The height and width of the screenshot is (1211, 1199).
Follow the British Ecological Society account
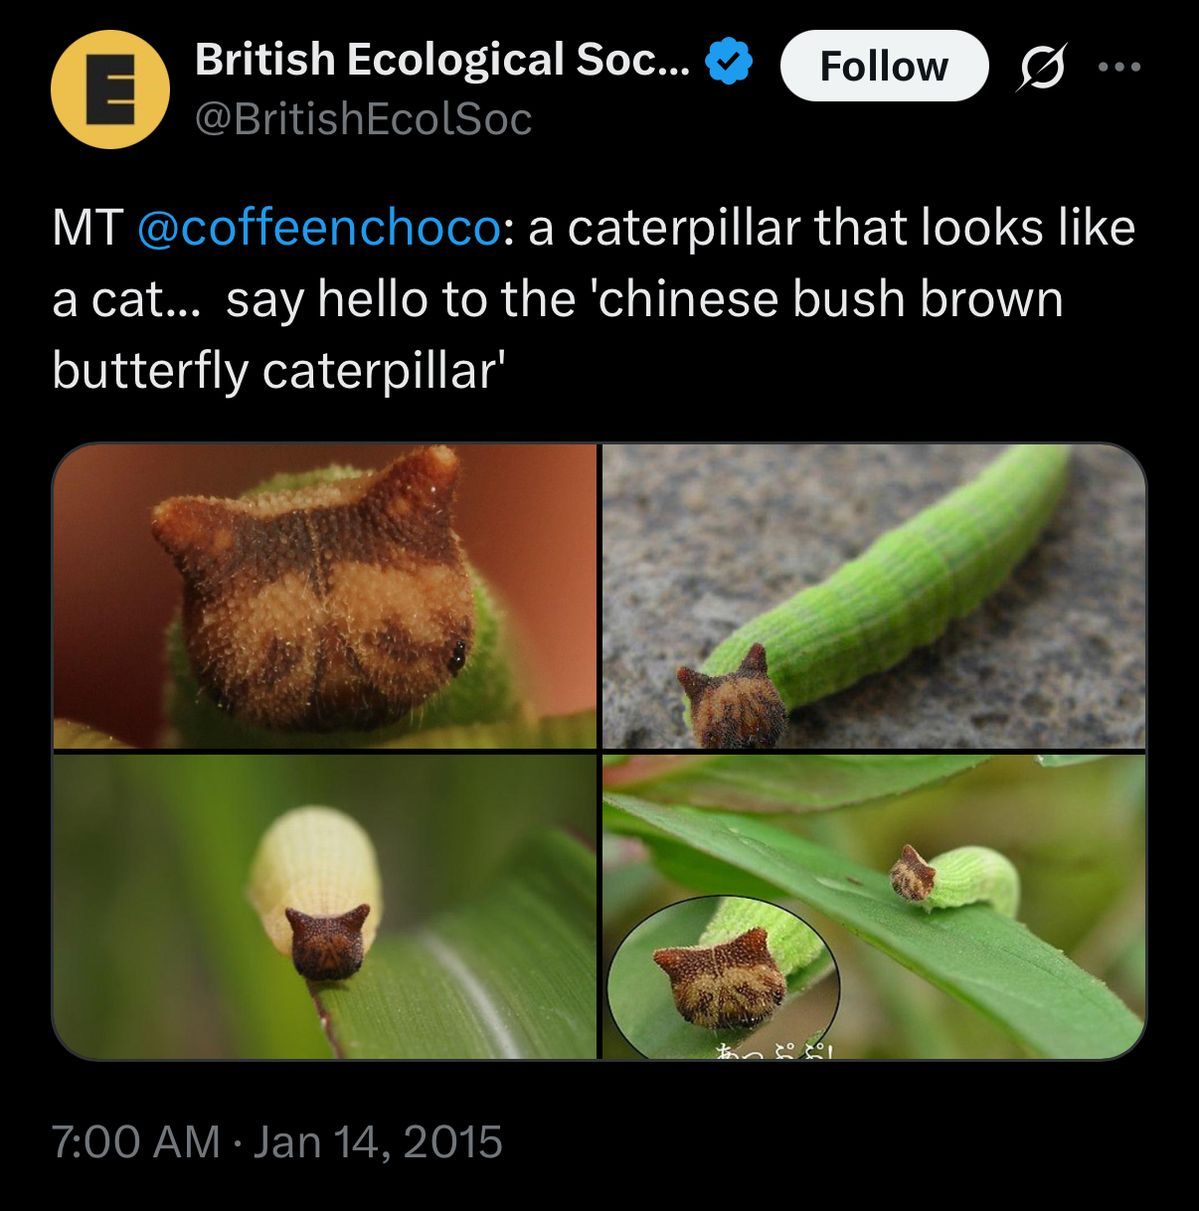pos(883,67)
